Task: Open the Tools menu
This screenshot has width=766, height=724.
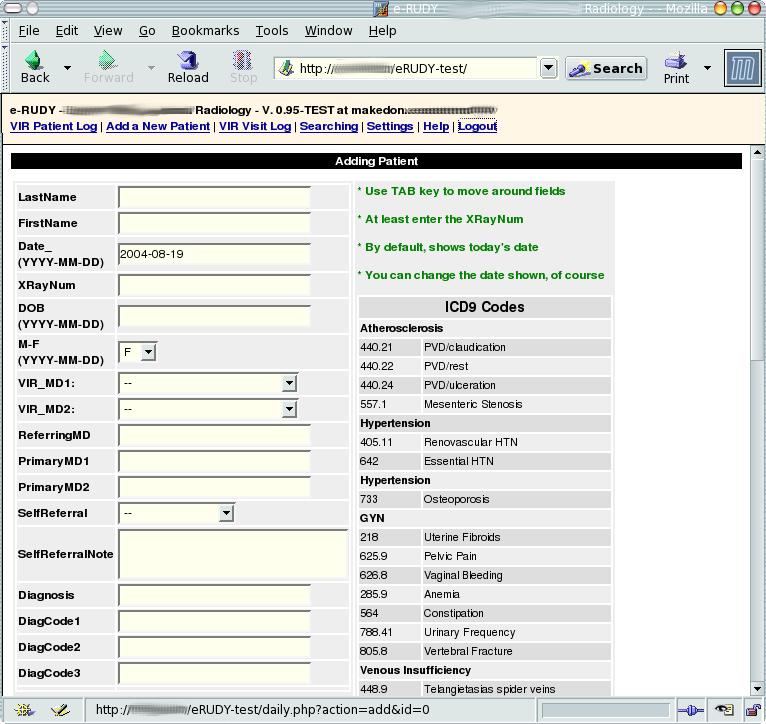Action: (272, 31)
